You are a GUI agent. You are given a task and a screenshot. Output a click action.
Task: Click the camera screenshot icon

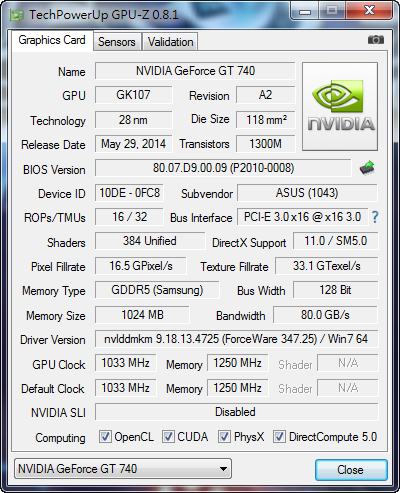pyautogui.click(x=376, y=40)
